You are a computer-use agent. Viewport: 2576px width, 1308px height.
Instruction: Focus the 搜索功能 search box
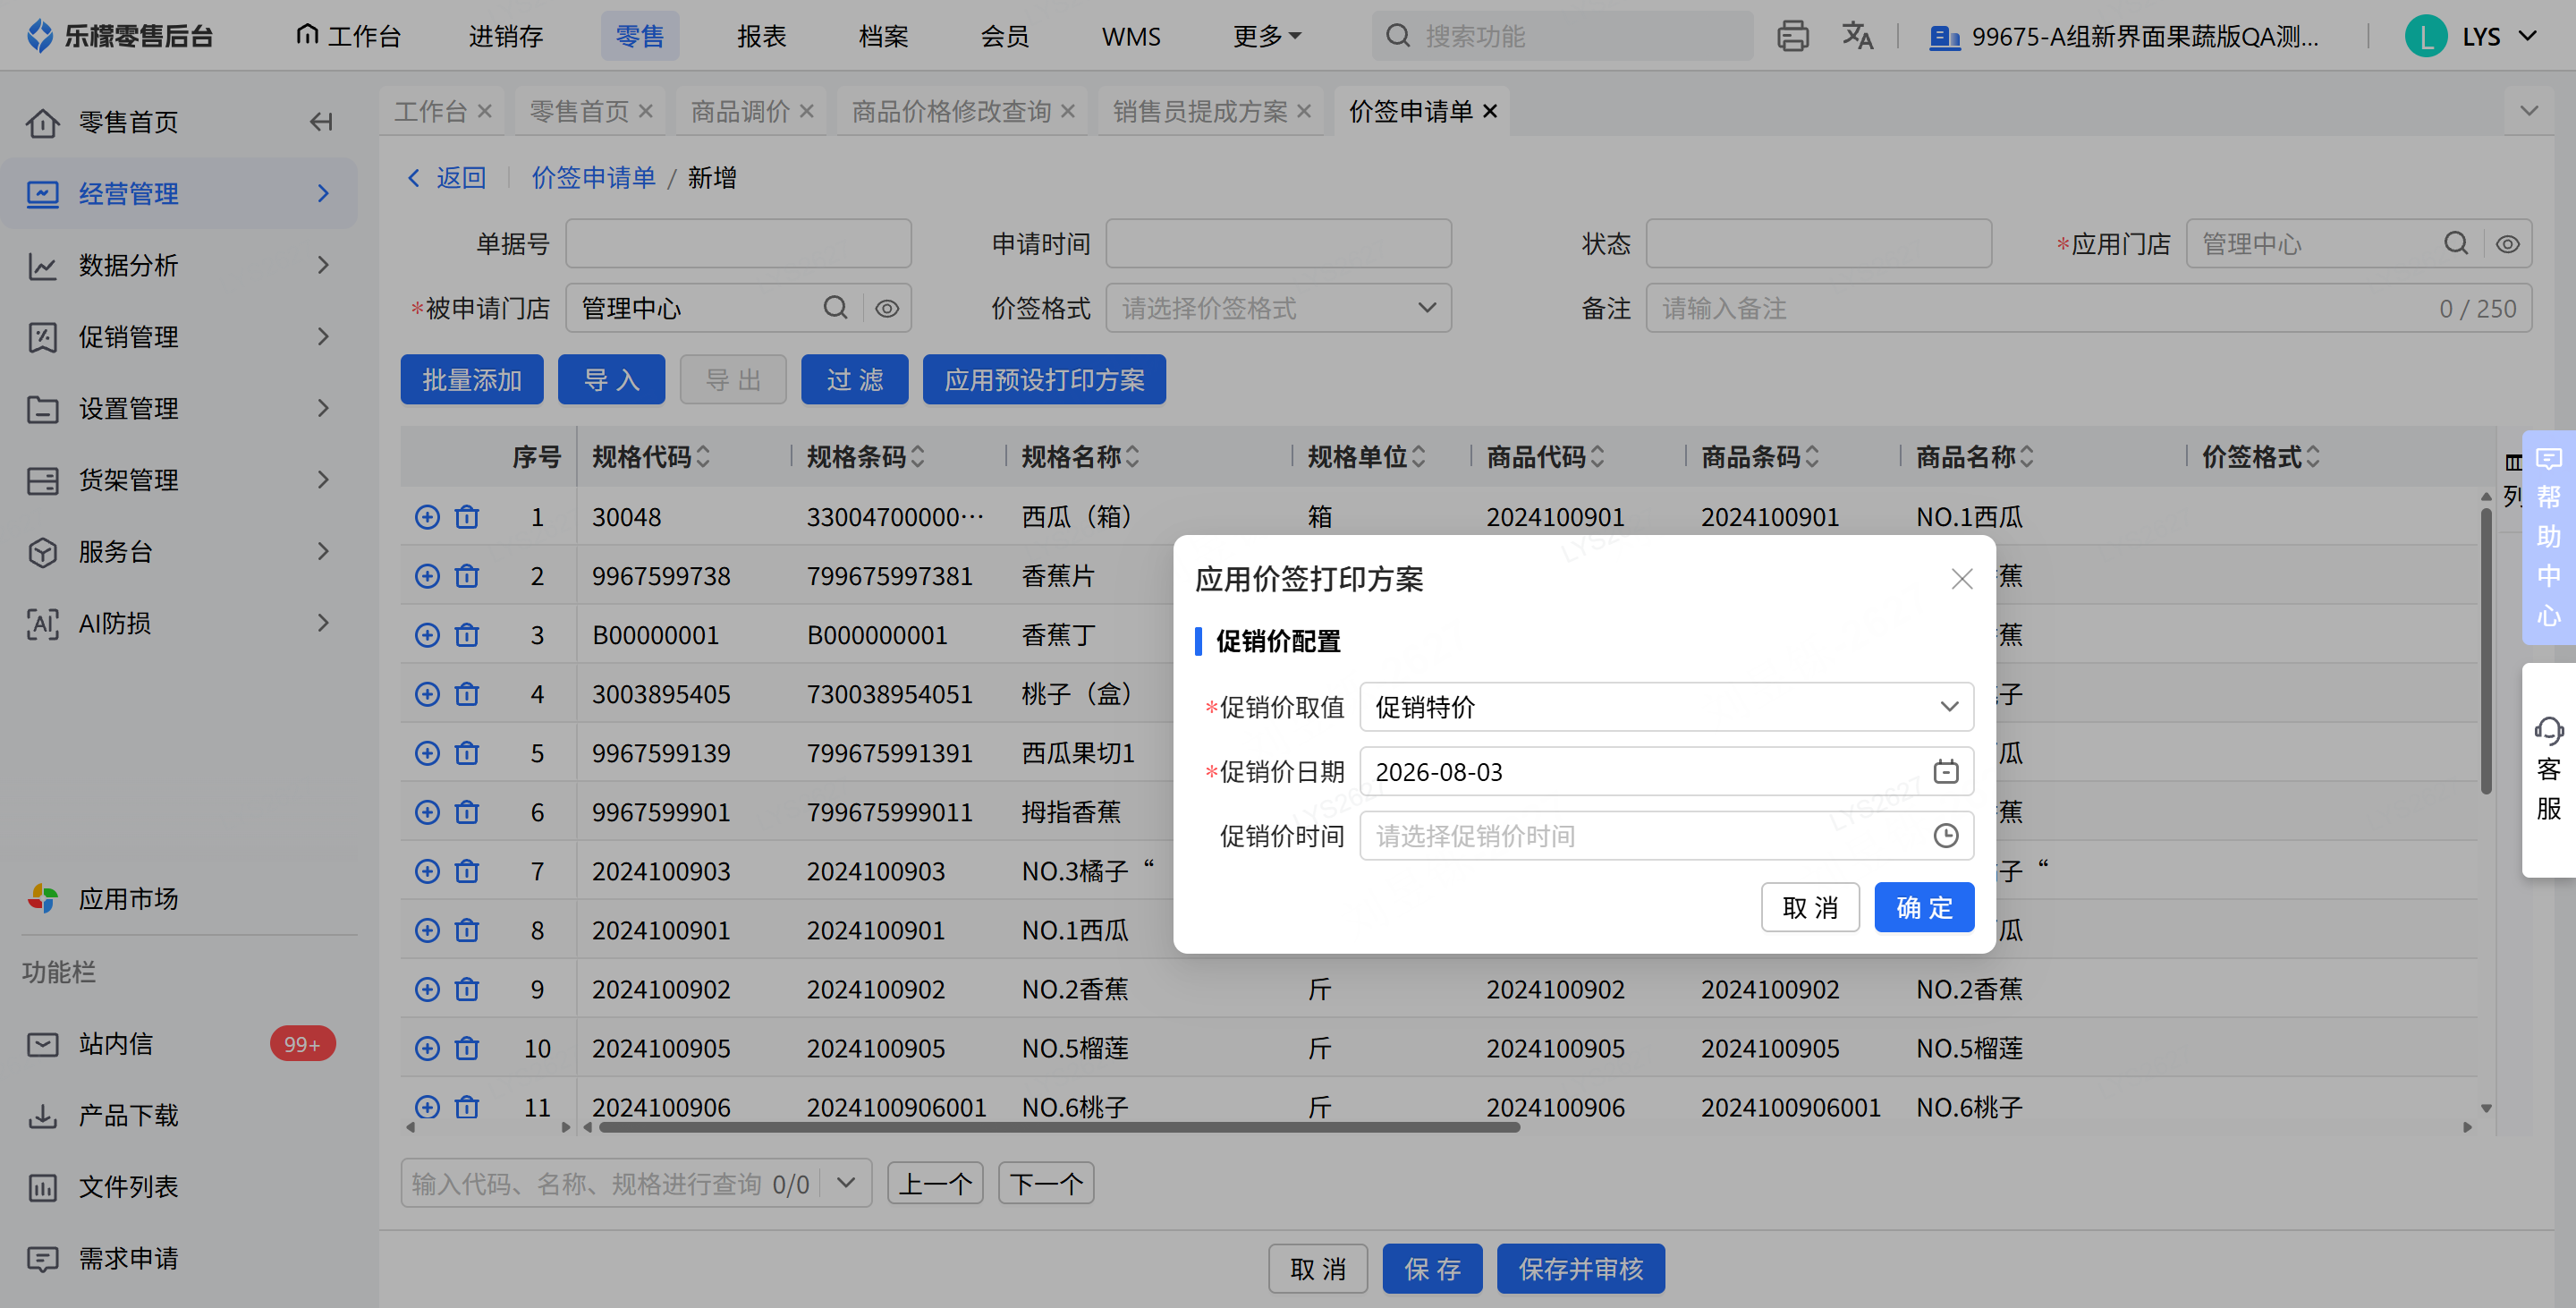tap(1562, 36)
